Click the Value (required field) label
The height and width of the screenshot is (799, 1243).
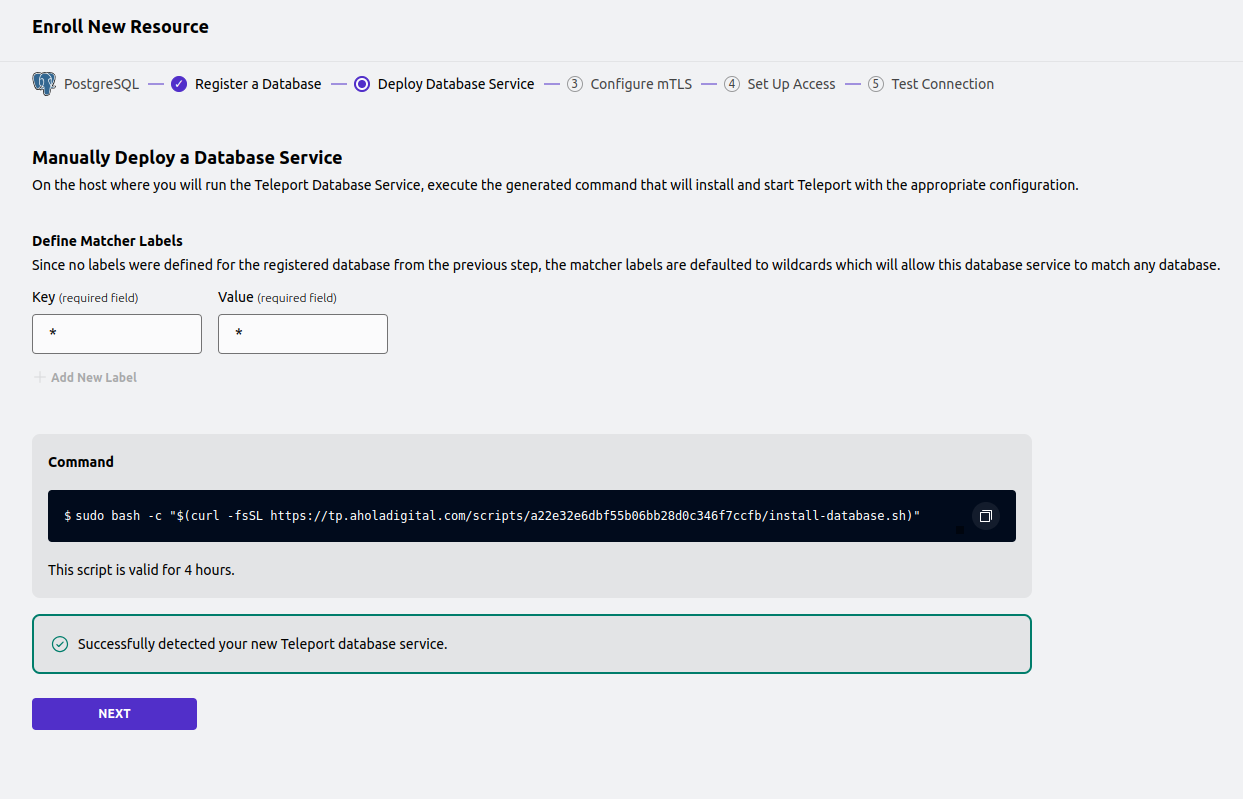coord(277,297)
